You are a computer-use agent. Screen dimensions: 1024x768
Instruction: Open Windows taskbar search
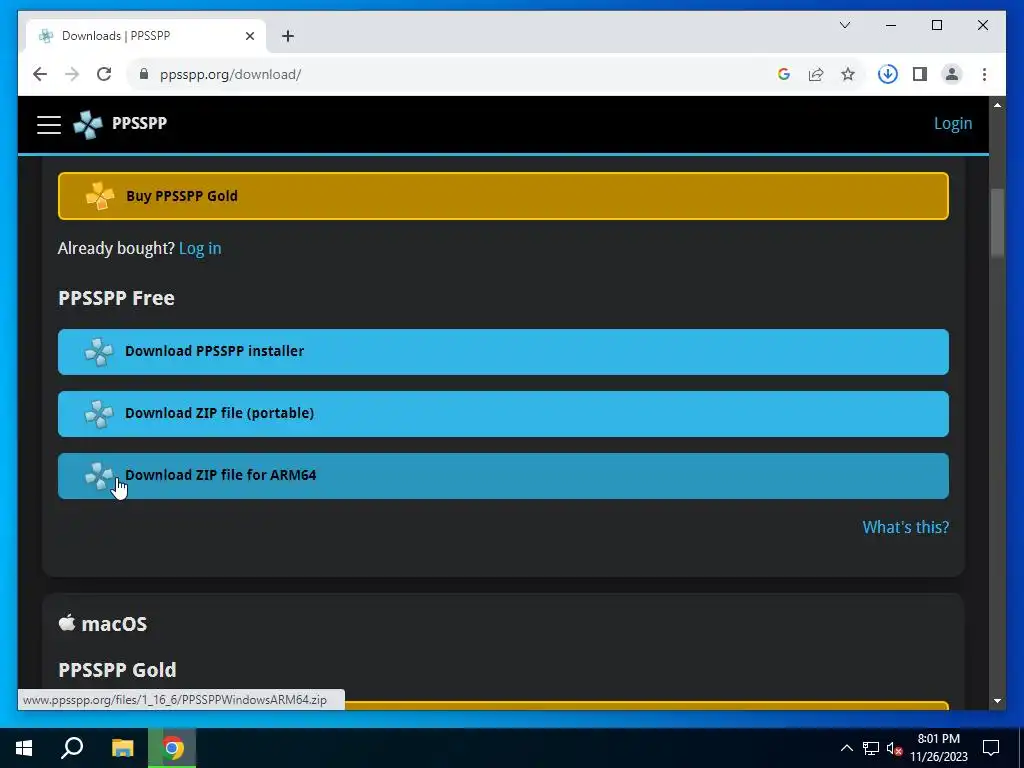pos(72,748)
